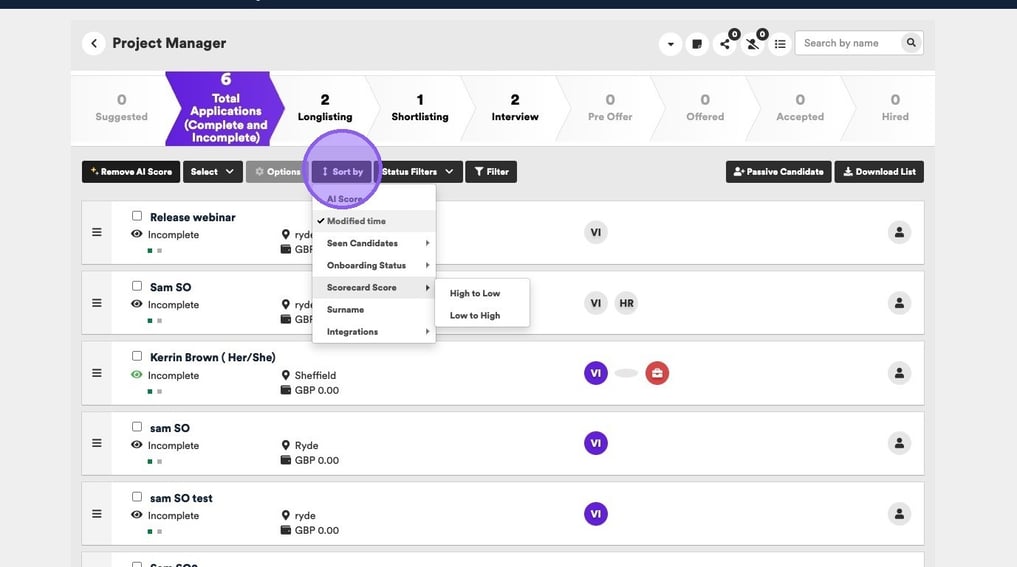
Task: Select the Kerrin Brown candidate checkbox
Action: (x=137, y=356)
